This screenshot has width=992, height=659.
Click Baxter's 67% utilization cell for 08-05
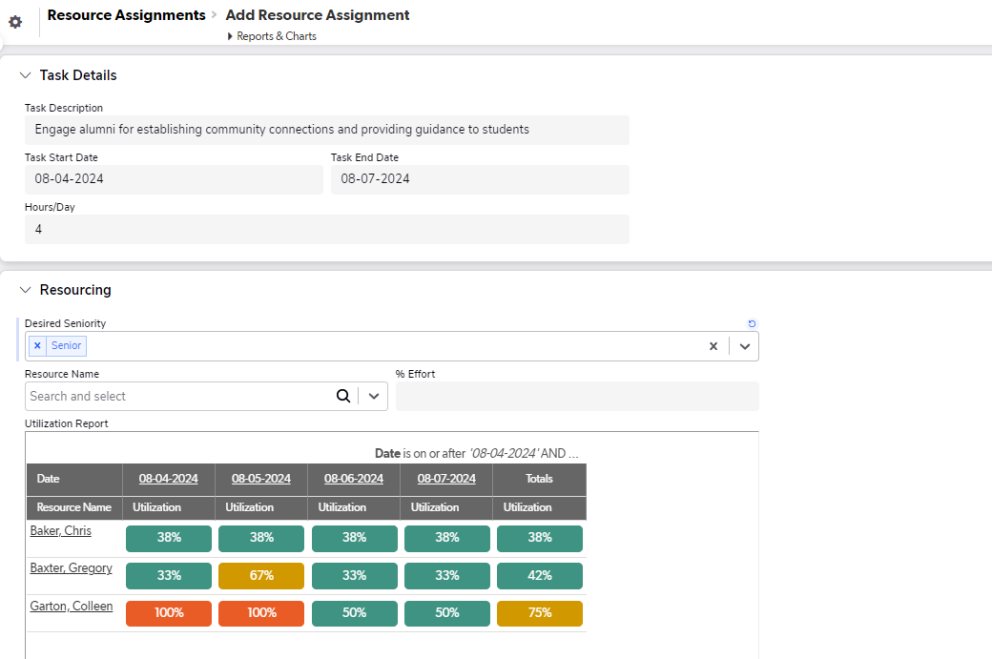(261, 576)
